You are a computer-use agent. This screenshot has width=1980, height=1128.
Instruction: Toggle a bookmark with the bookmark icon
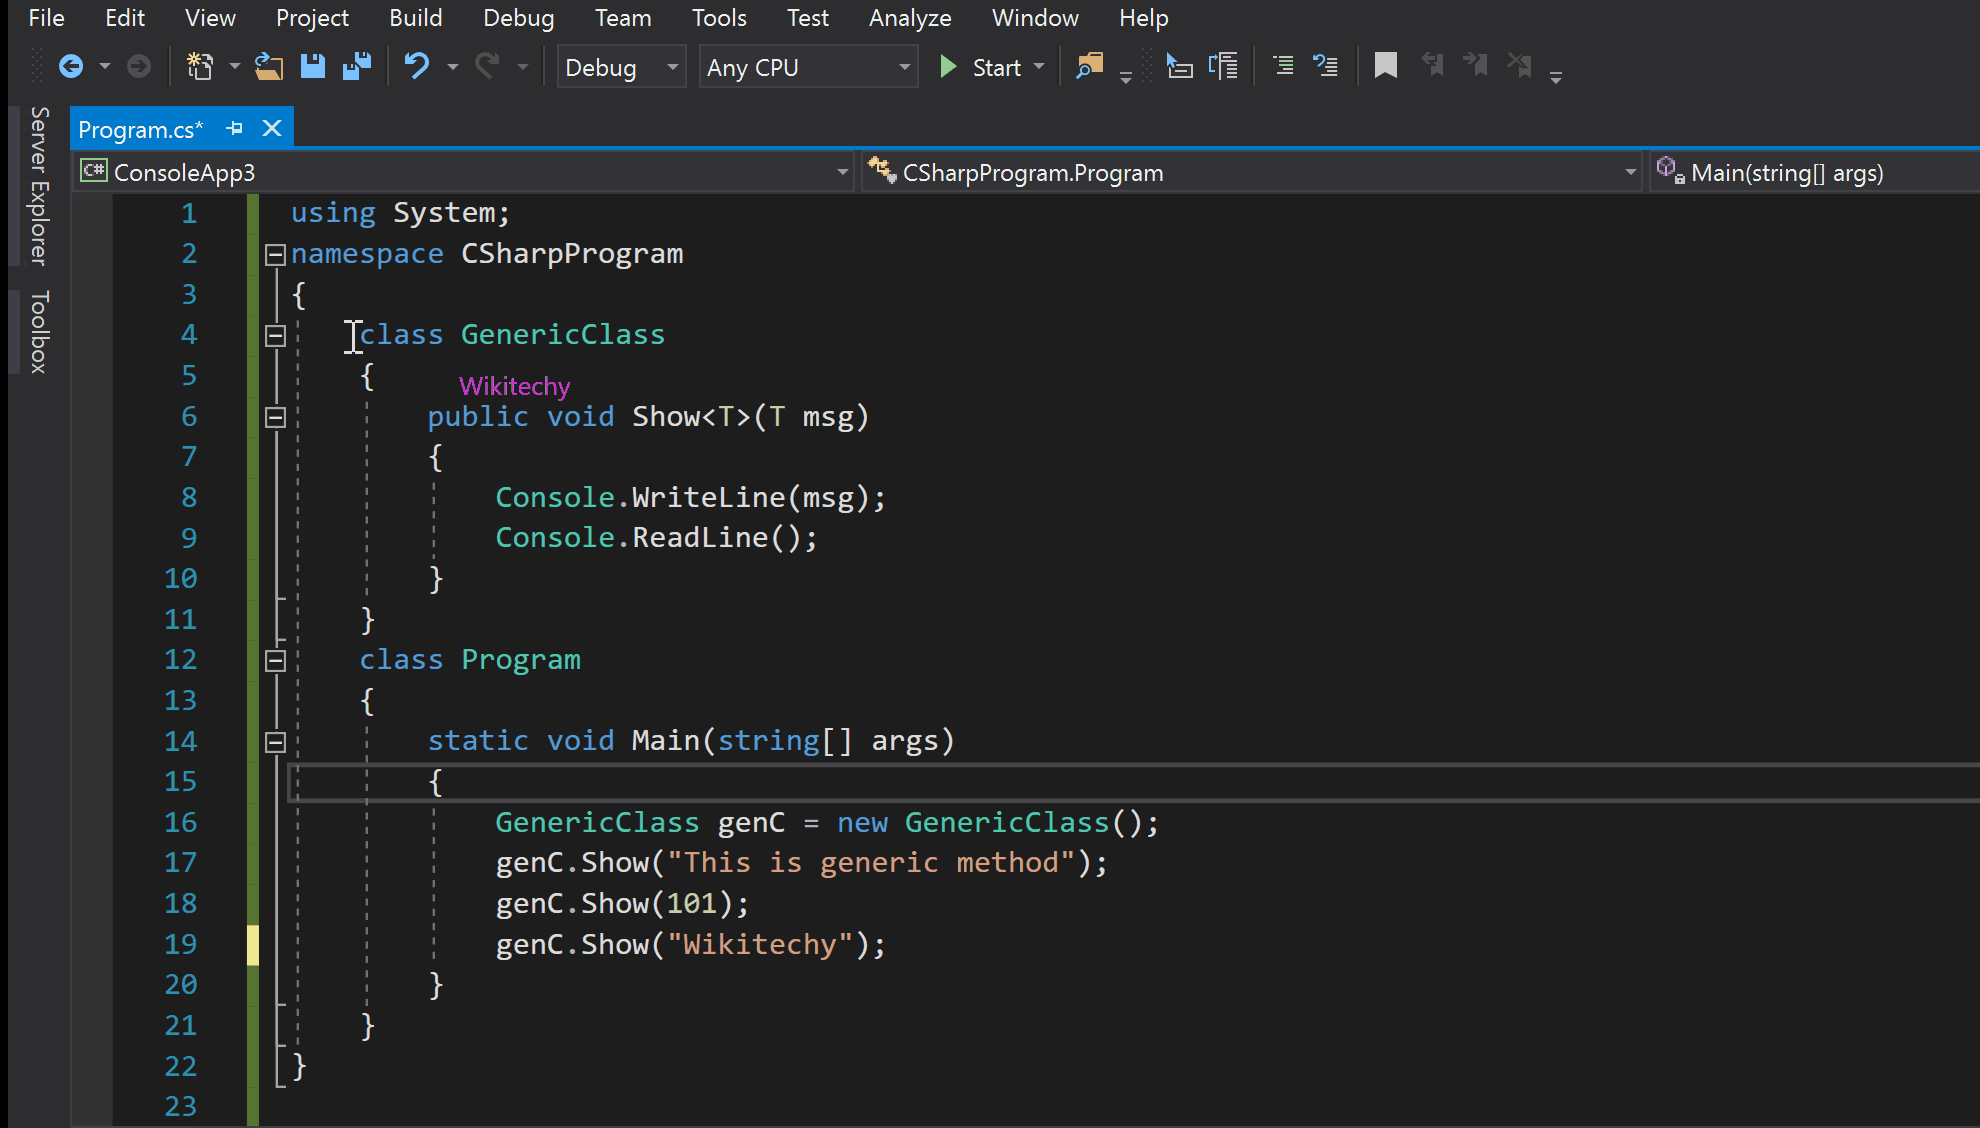1385,67
